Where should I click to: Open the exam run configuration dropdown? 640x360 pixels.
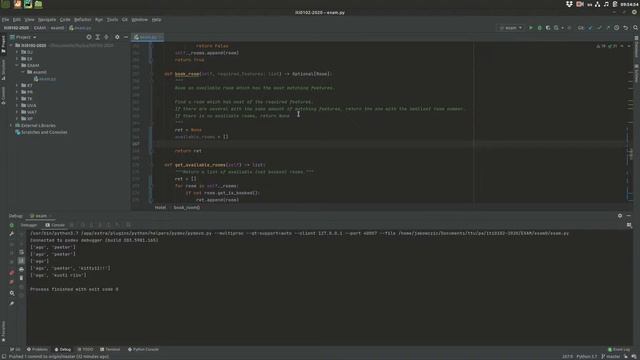point(511,28)
